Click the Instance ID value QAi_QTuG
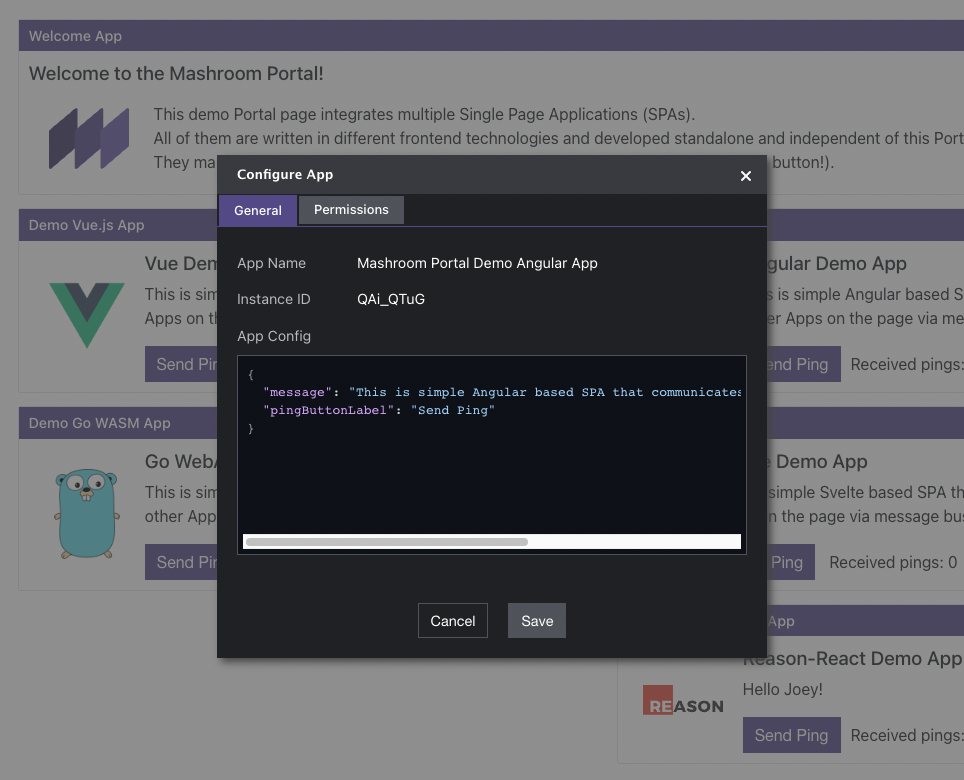Screen dimensions: 964x780 (391, 299)
